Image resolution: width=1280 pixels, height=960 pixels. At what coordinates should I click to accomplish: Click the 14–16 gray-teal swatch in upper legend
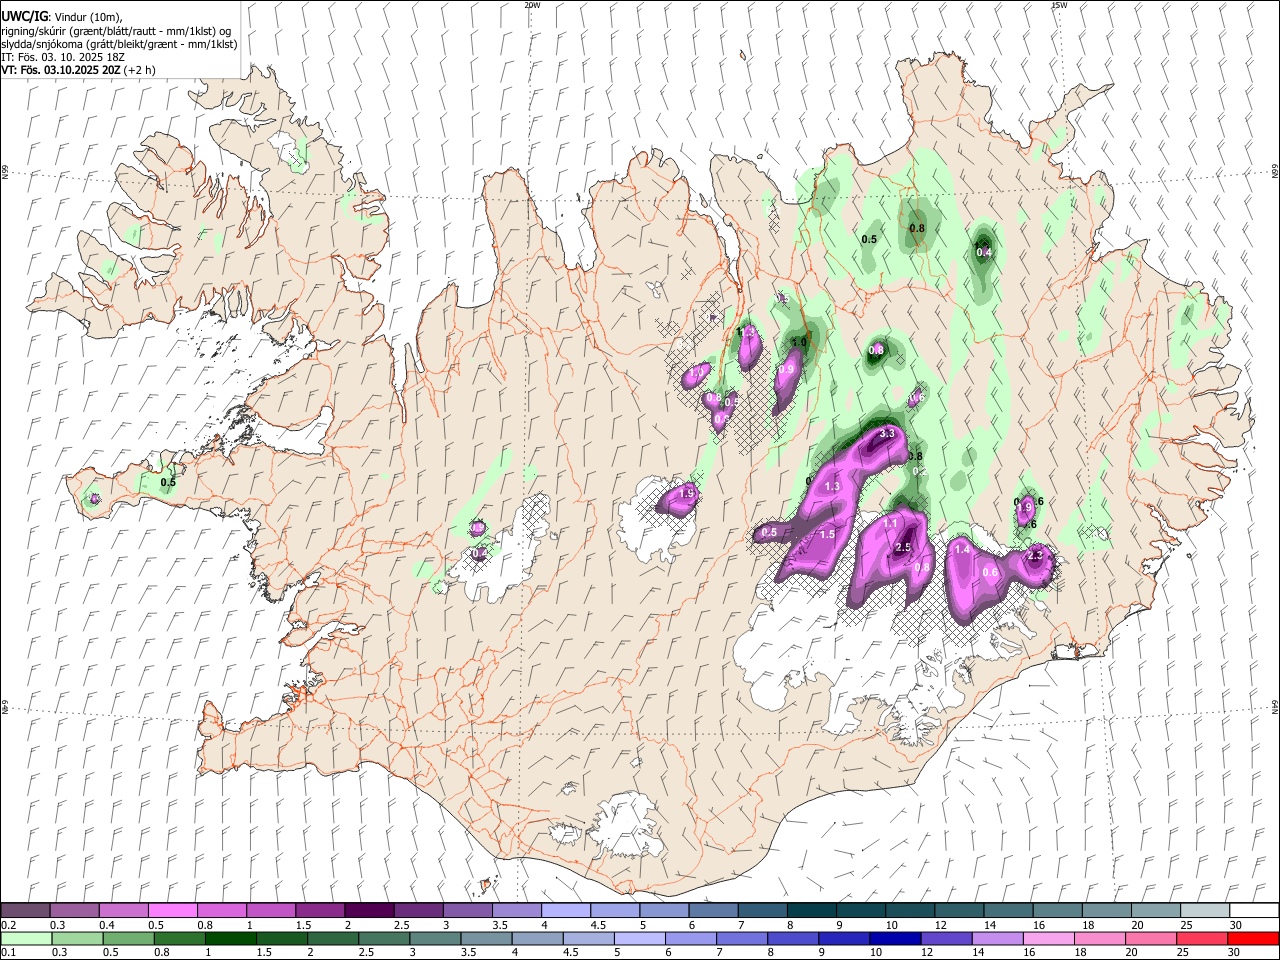[1008, 911]
